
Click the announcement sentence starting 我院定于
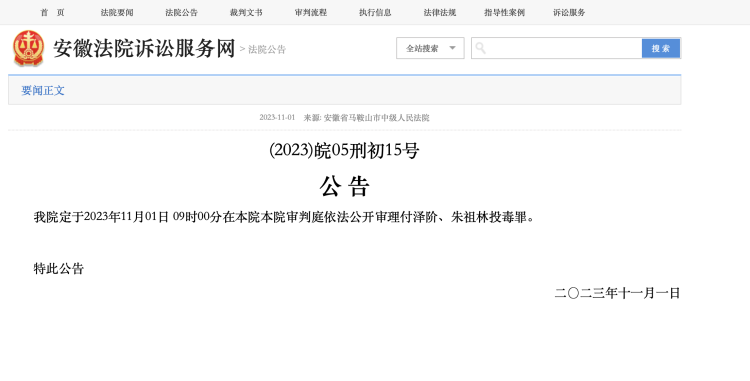point(284,217)
